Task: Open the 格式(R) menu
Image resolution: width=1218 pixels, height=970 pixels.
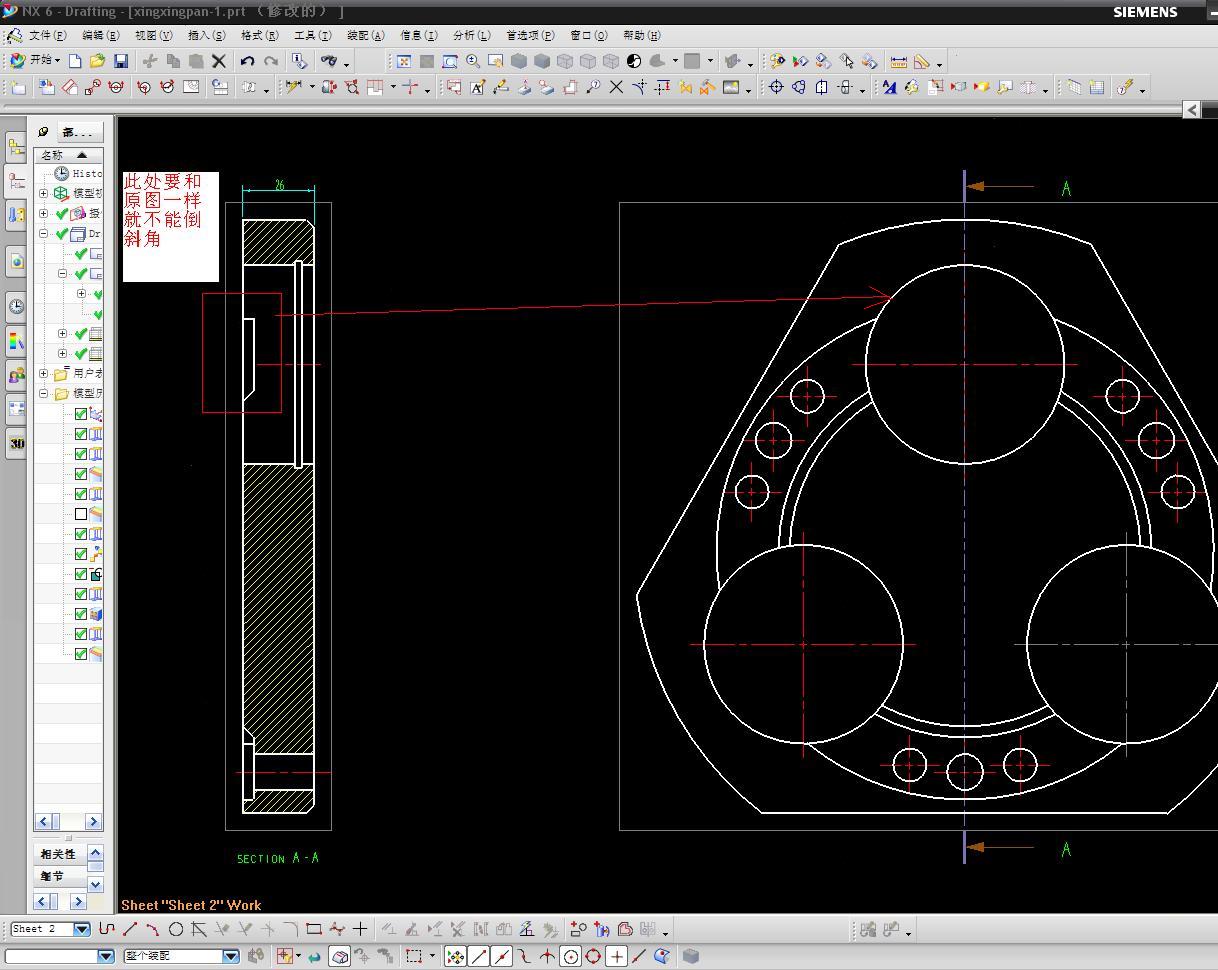Action: [259, 35]
